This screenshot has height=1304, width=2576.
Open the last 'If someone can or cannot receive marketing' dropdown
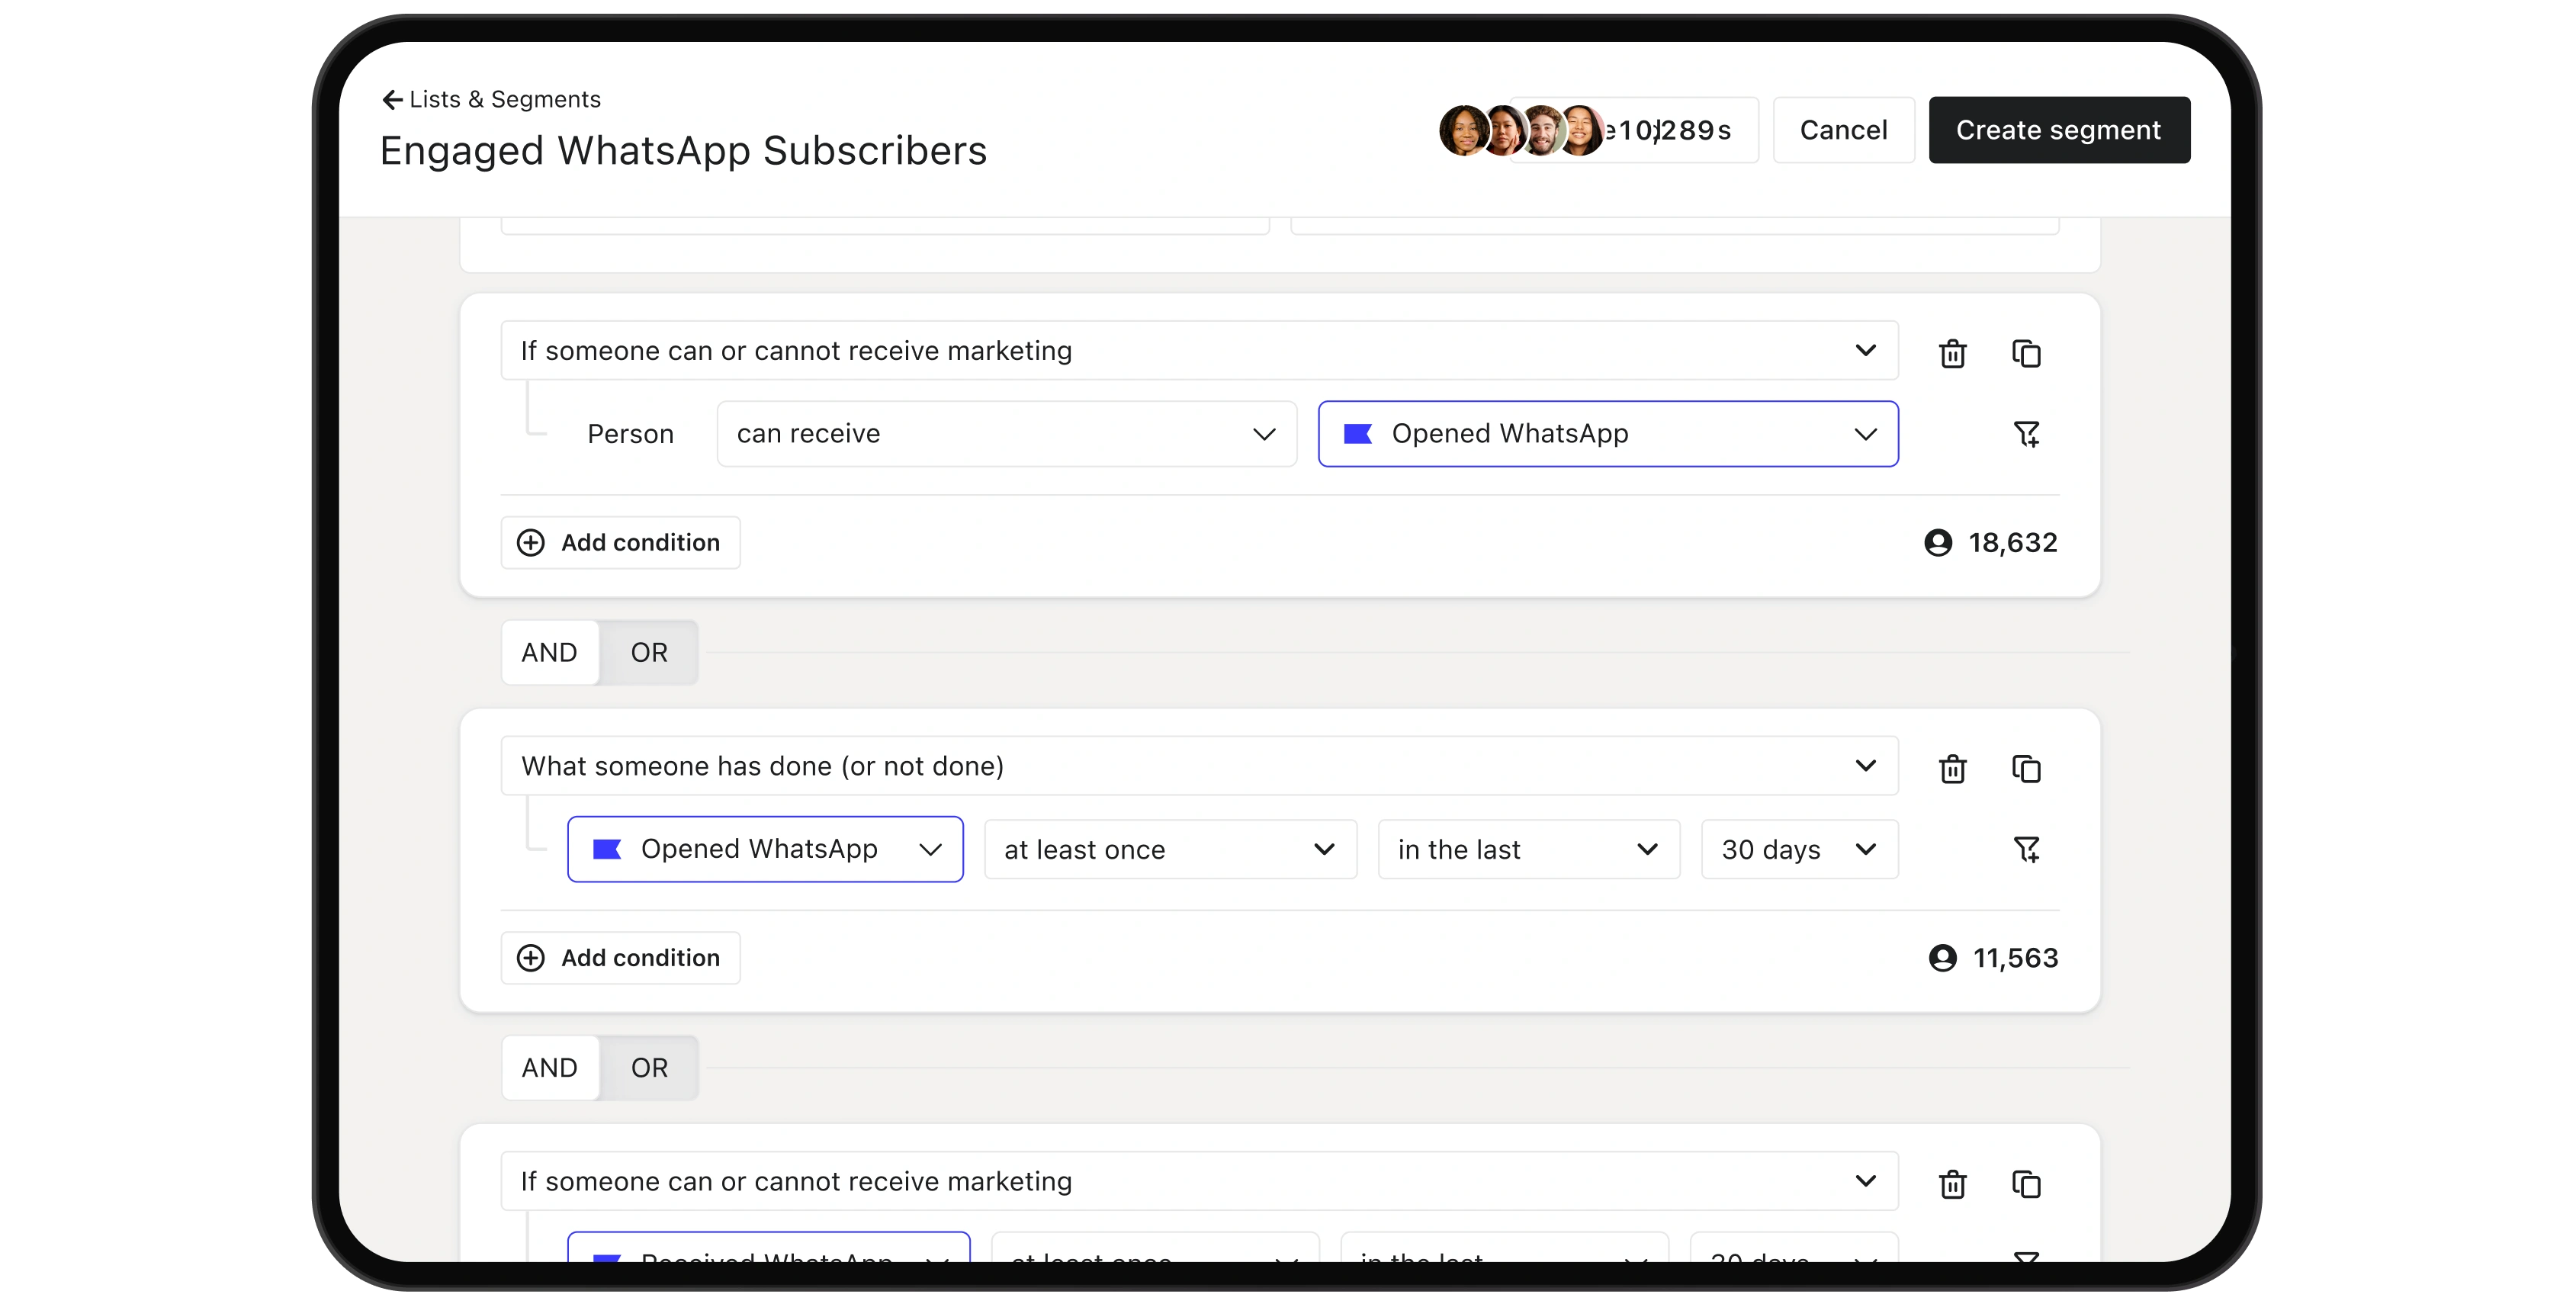pyautogui.click(x=1199, y=1182)
